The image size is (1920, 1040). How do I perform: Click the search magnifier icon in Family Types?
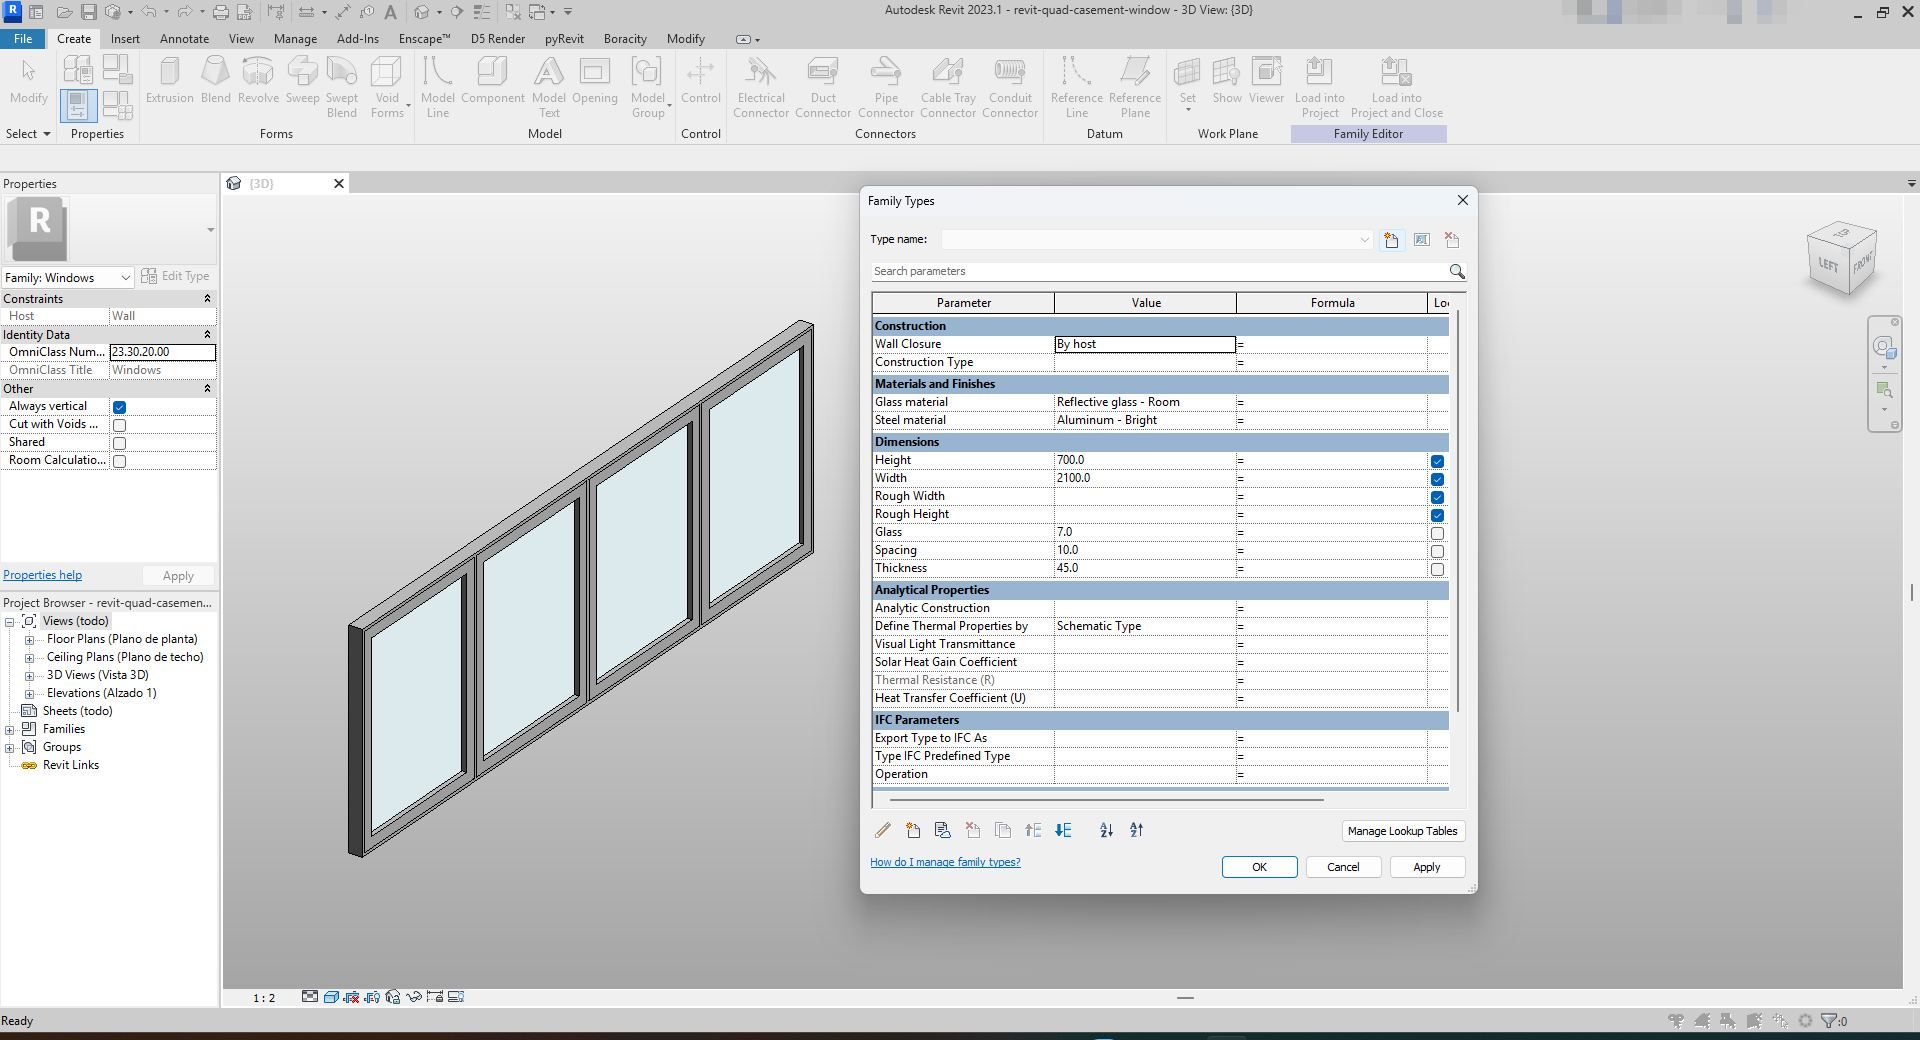(1457, 272)
